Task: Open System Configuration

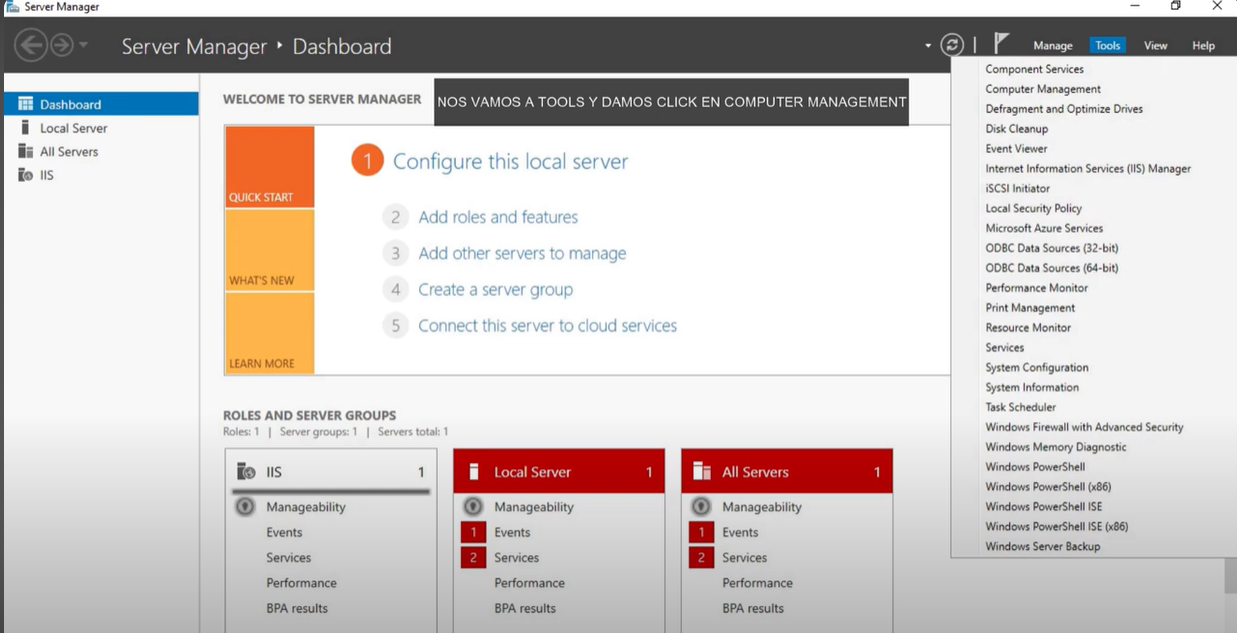Action: [1036, 367]
